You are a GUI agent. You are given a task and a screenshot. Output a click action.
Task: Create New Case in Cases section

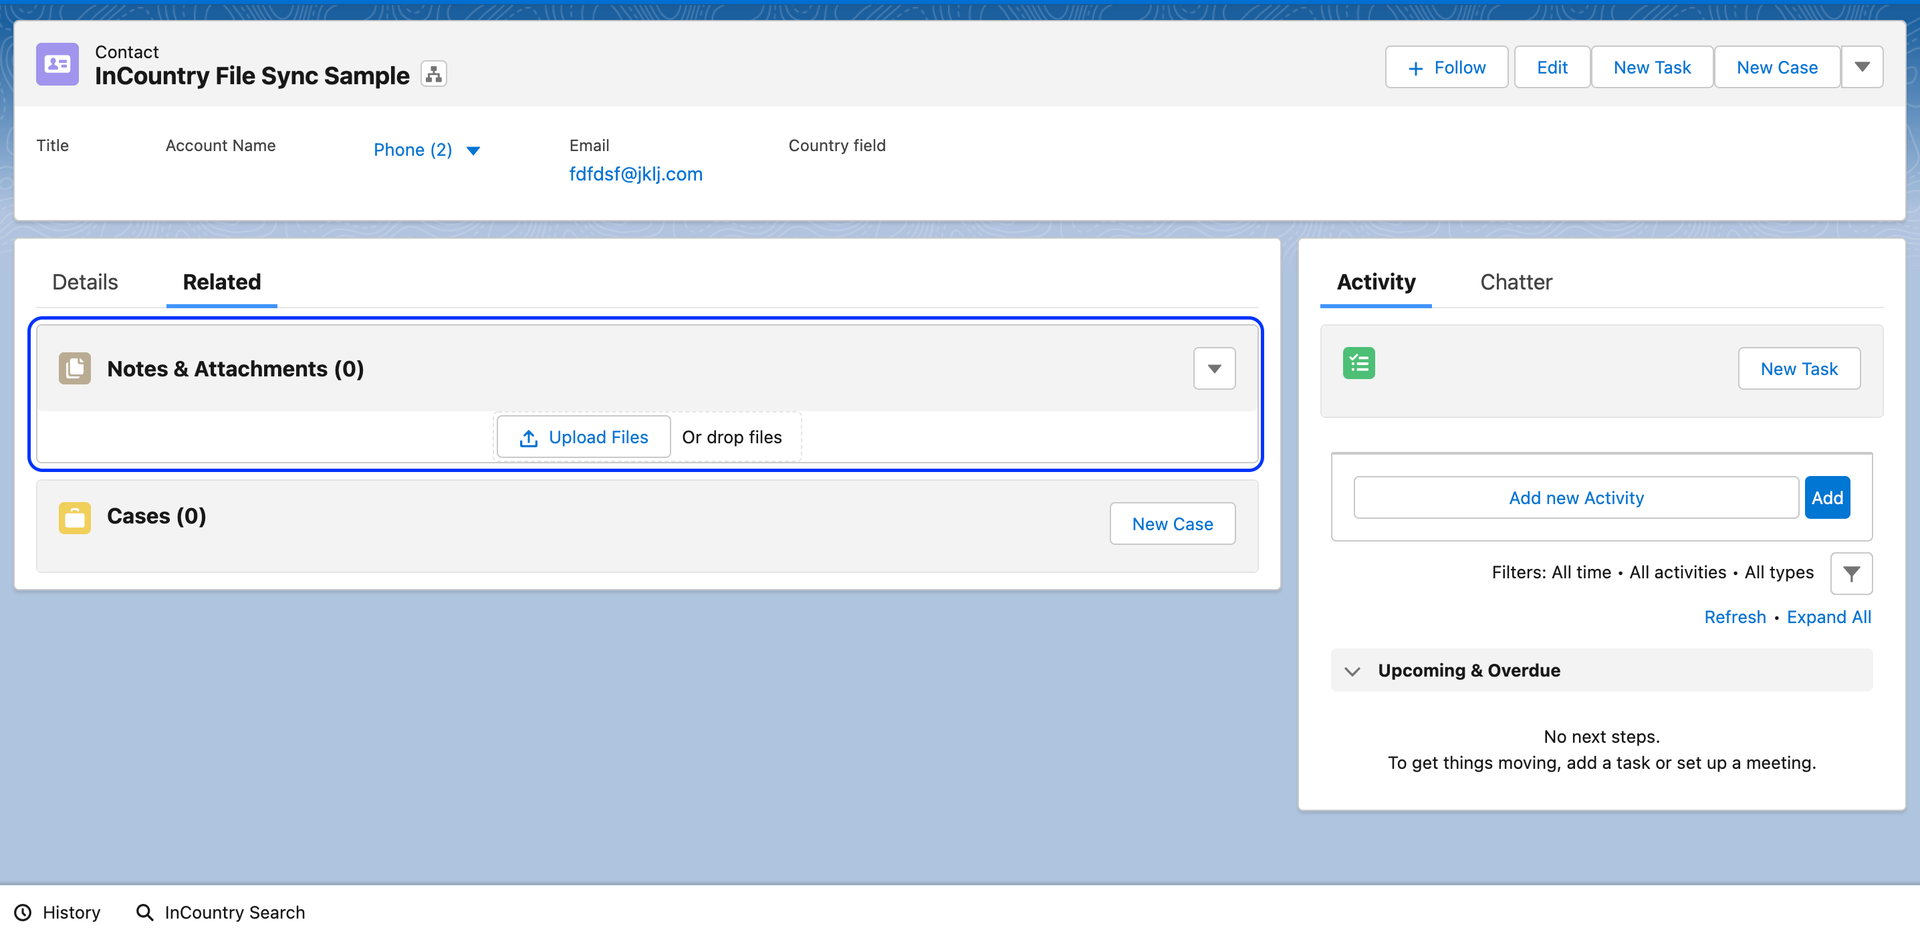click(x=1172, y=524)
